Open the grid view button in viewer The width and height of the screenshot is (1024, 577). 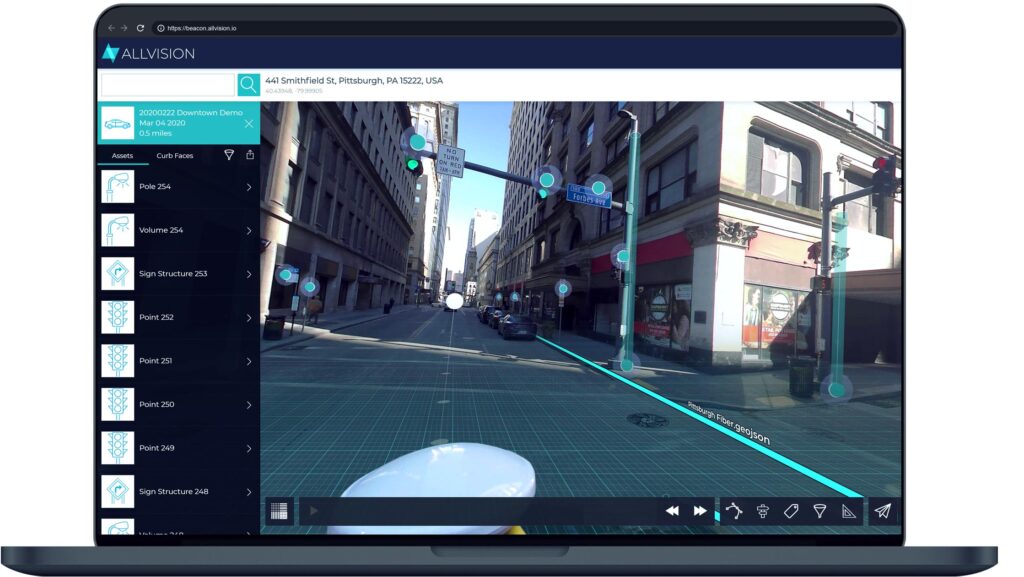[279, 511]
